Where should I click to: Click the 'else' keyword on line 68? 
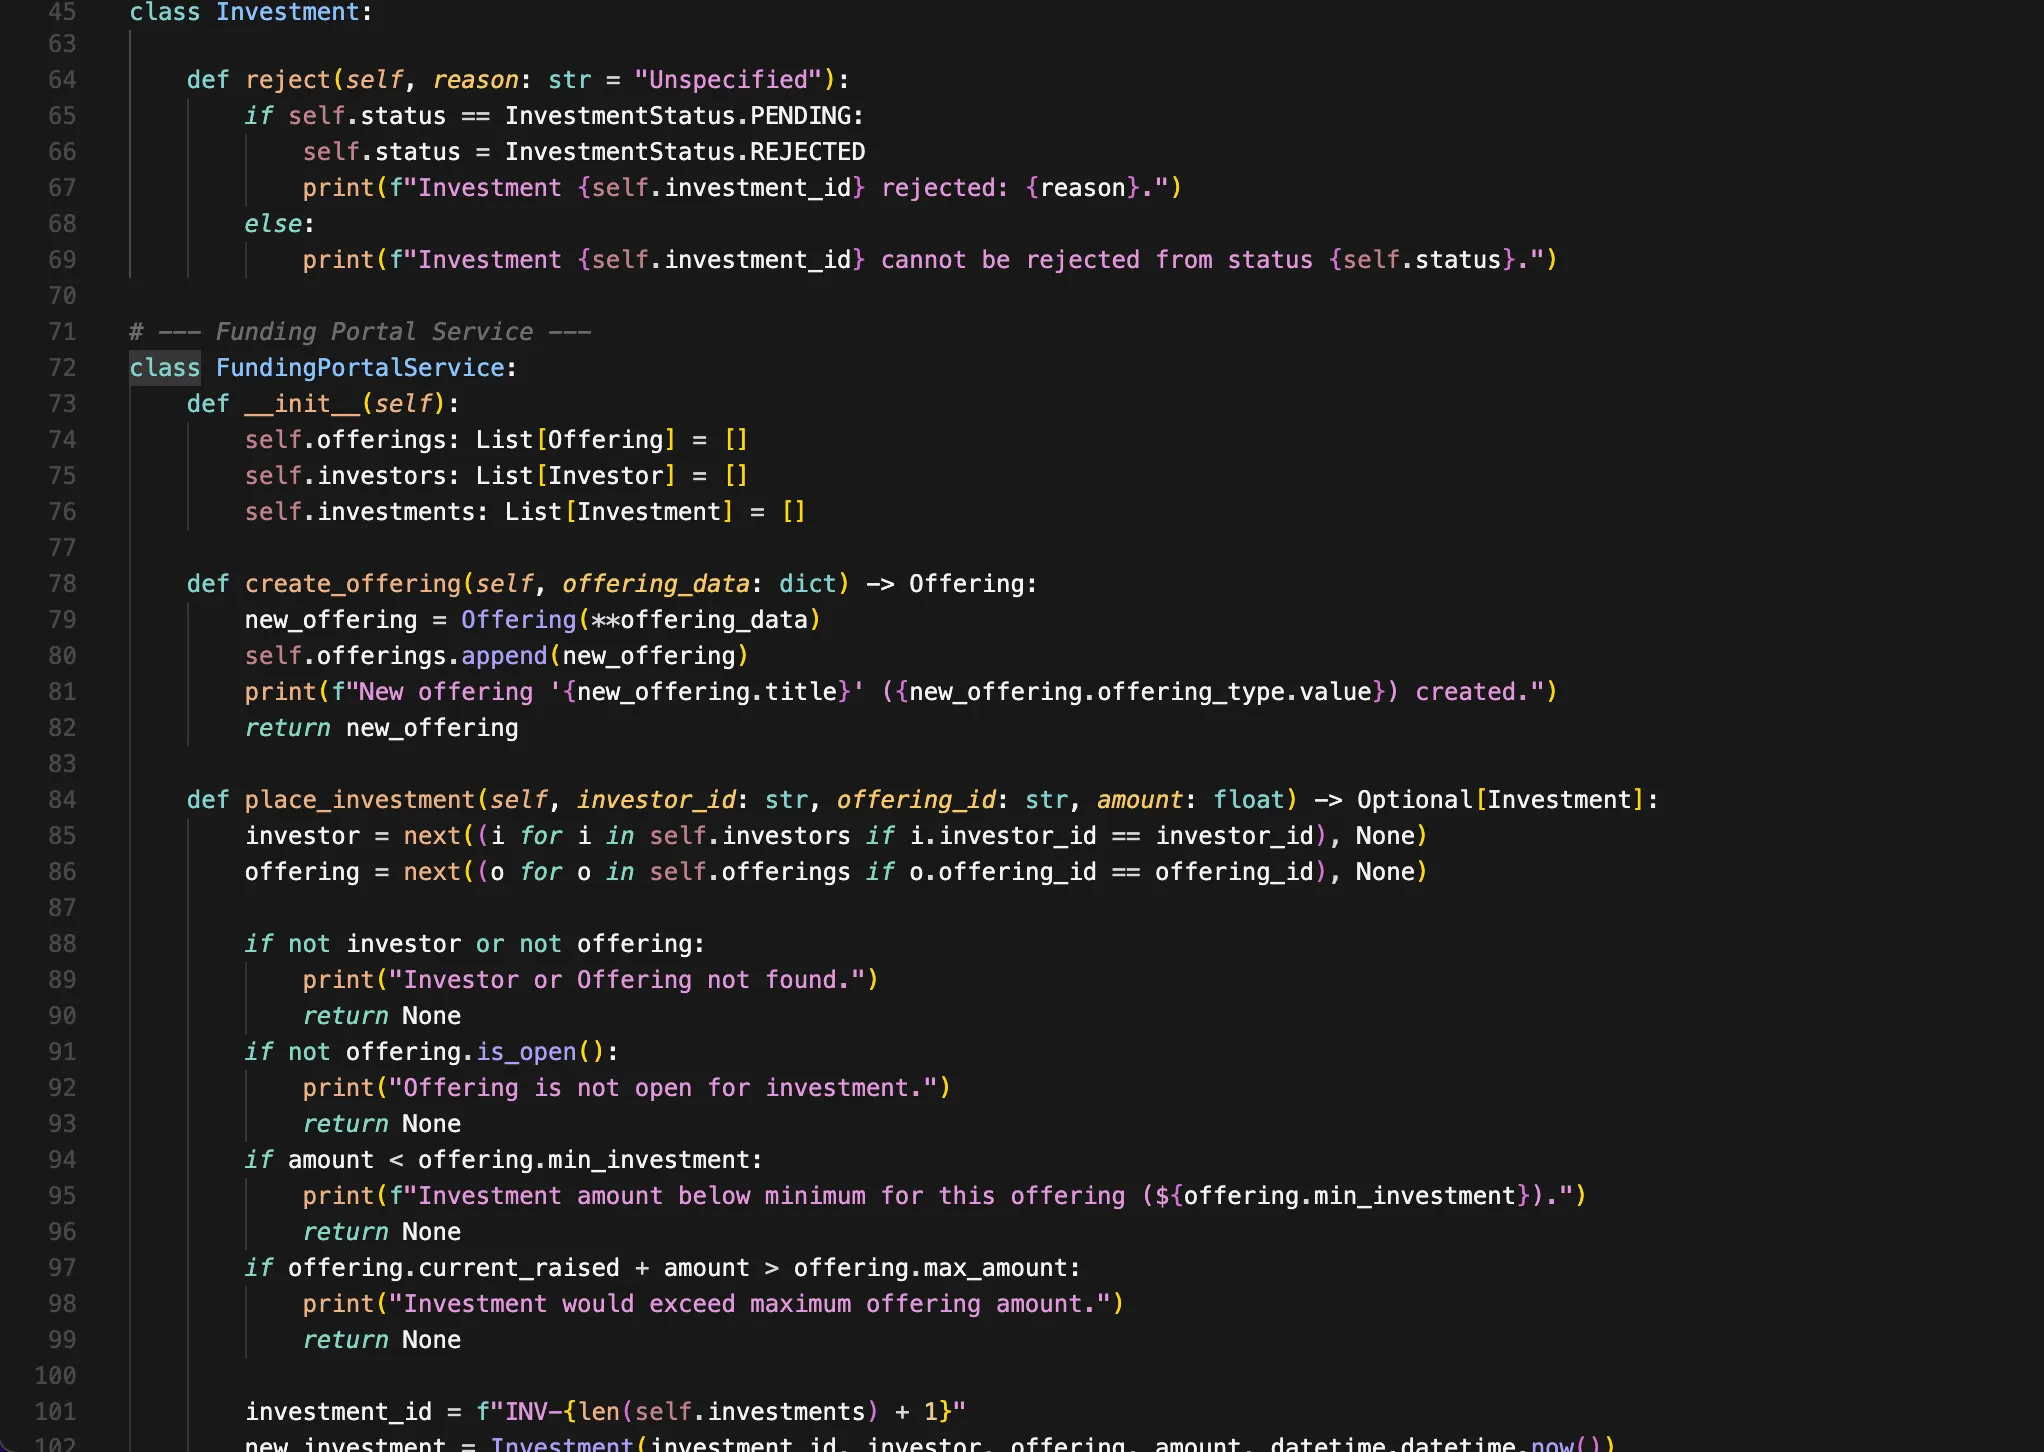273,224
